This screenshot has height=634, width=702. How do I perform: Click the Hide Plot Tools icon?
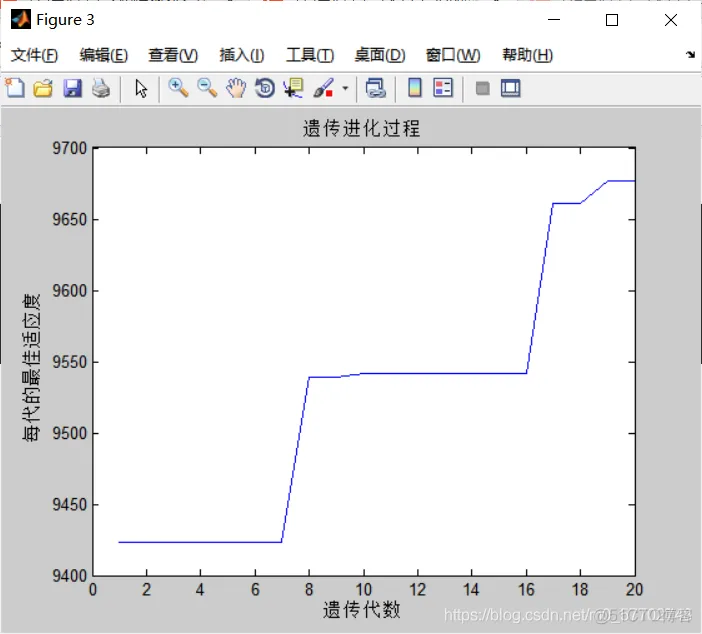coord(482,88)
